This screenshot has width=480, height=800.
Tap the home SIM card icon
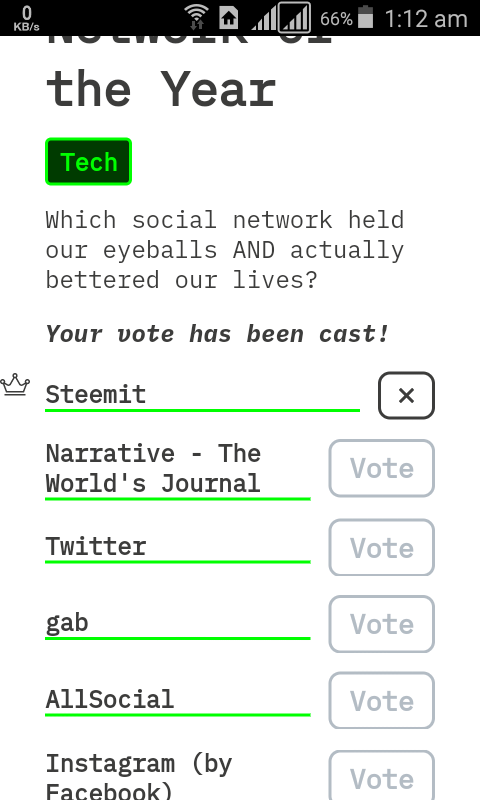coord(229,18)
